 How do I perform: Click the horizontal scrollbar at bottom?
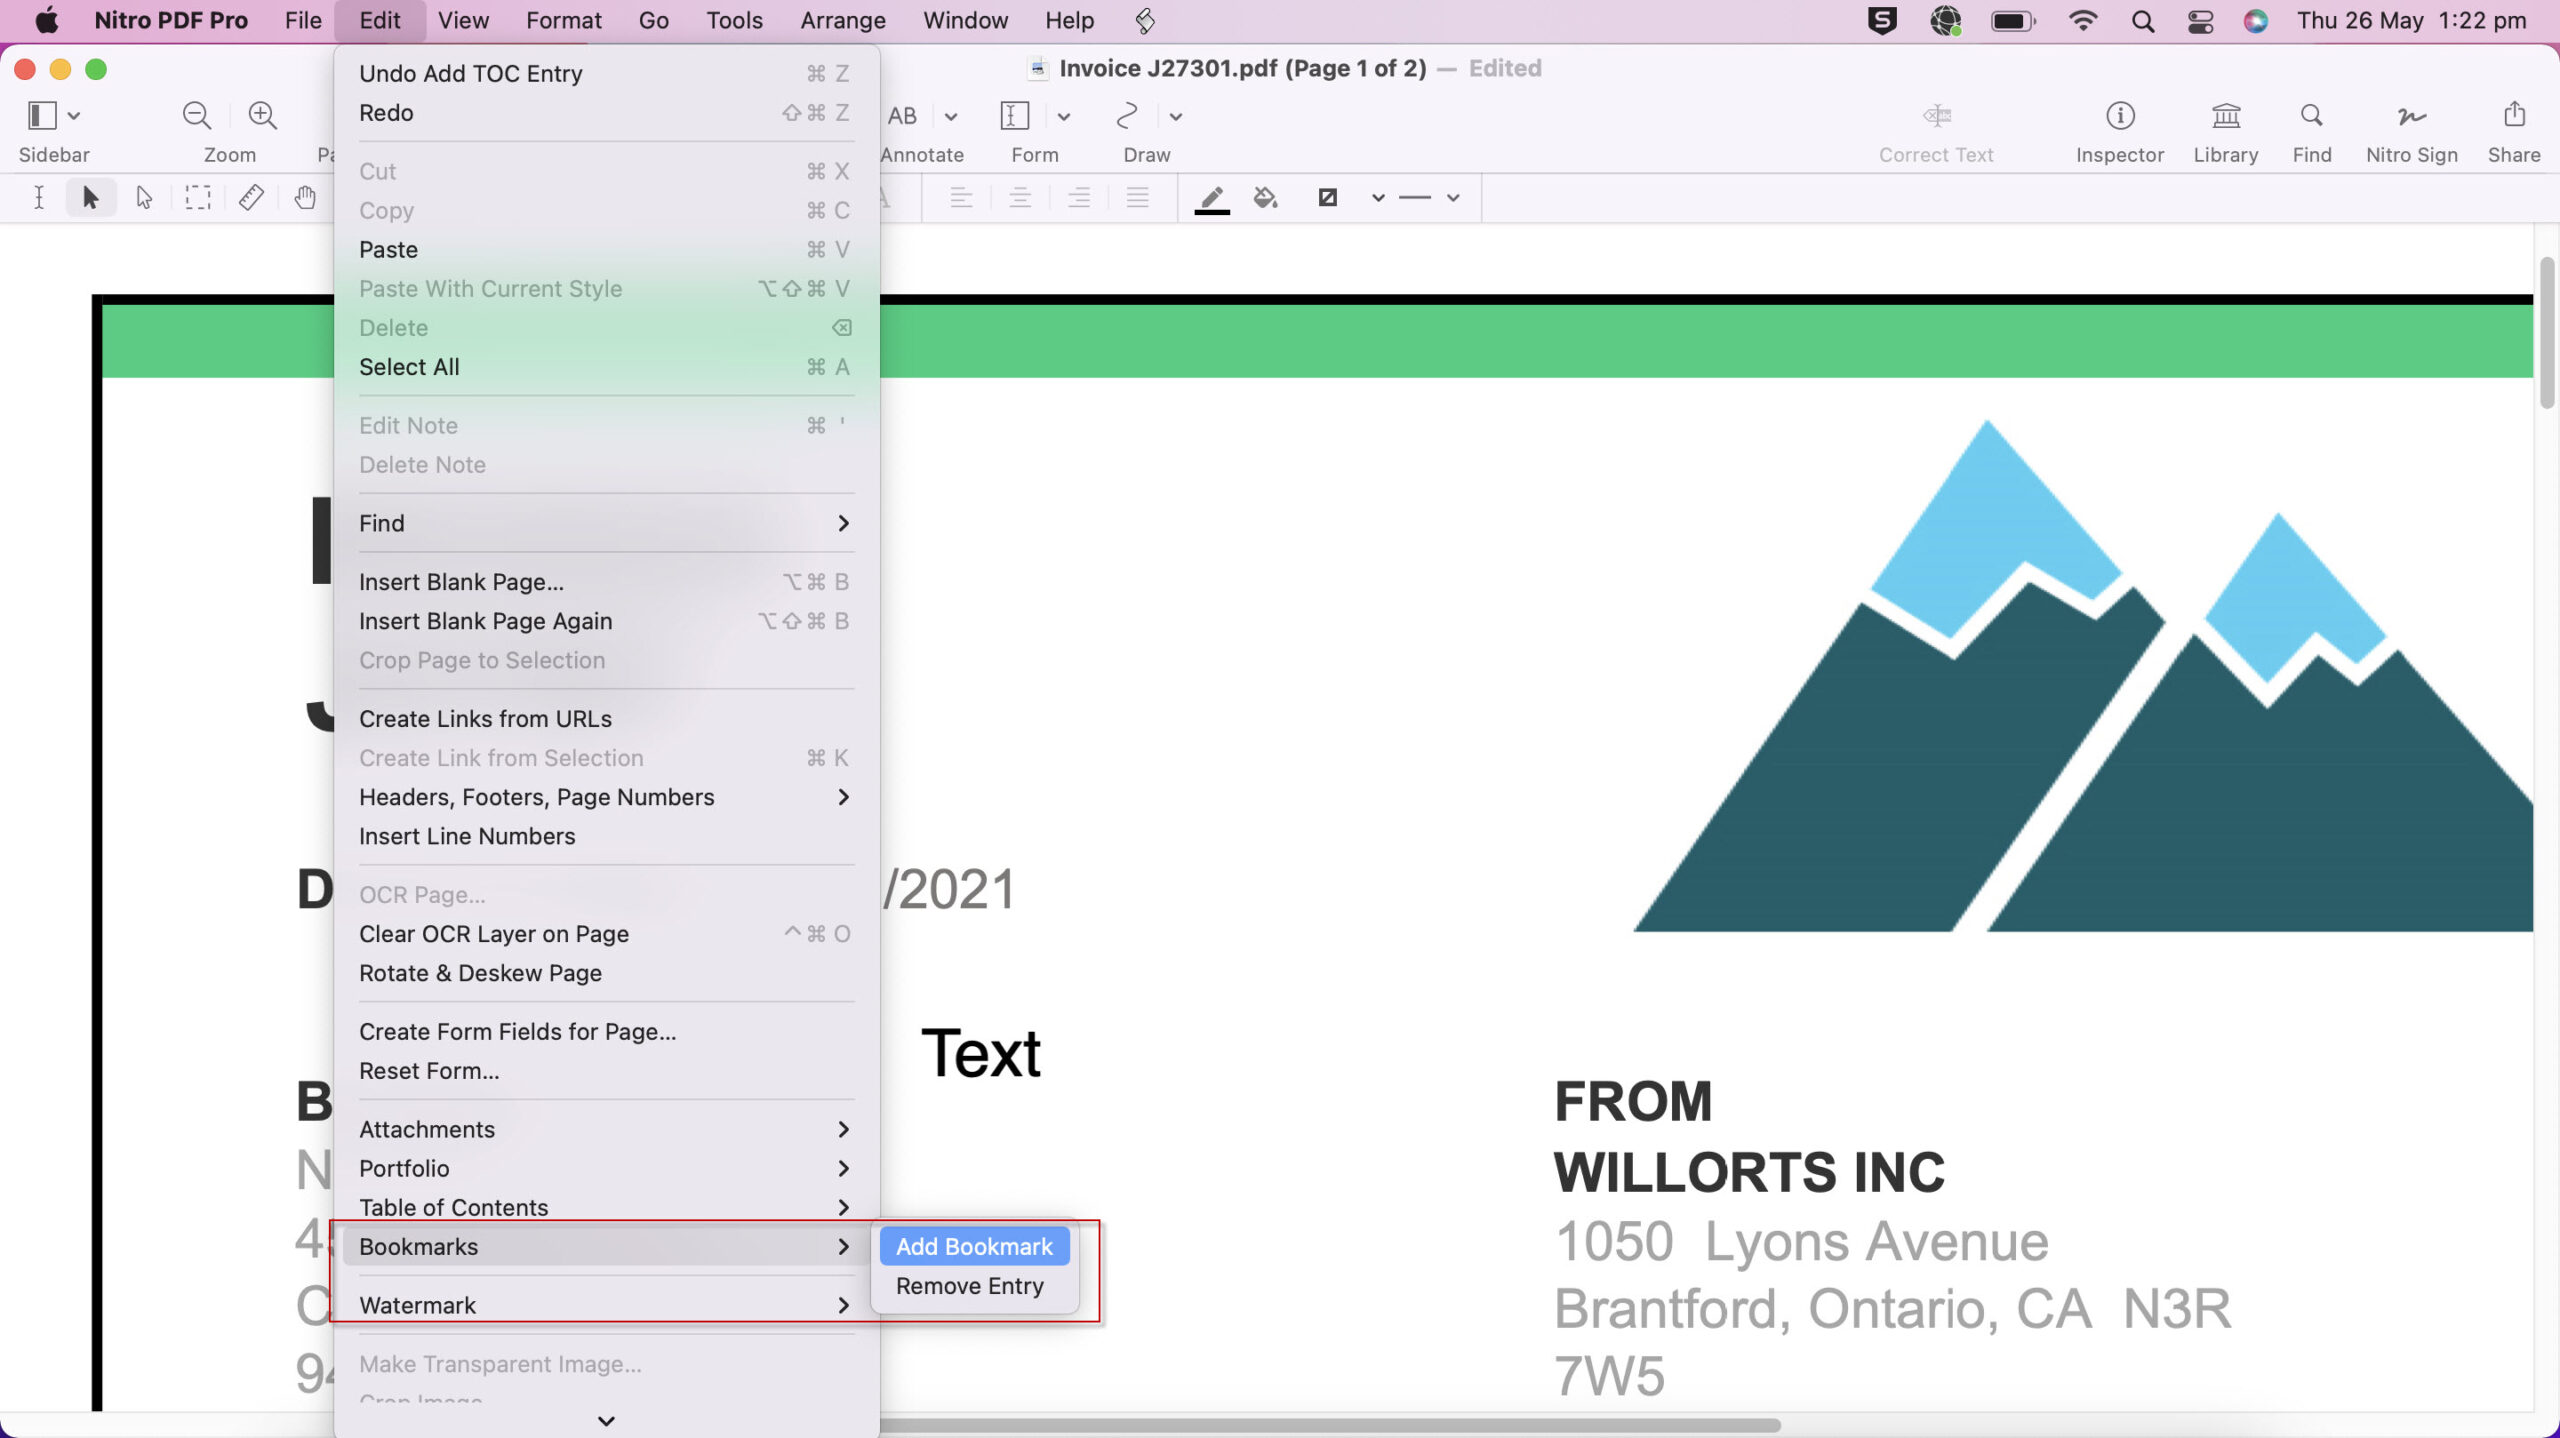(x=1330, y=1424)
